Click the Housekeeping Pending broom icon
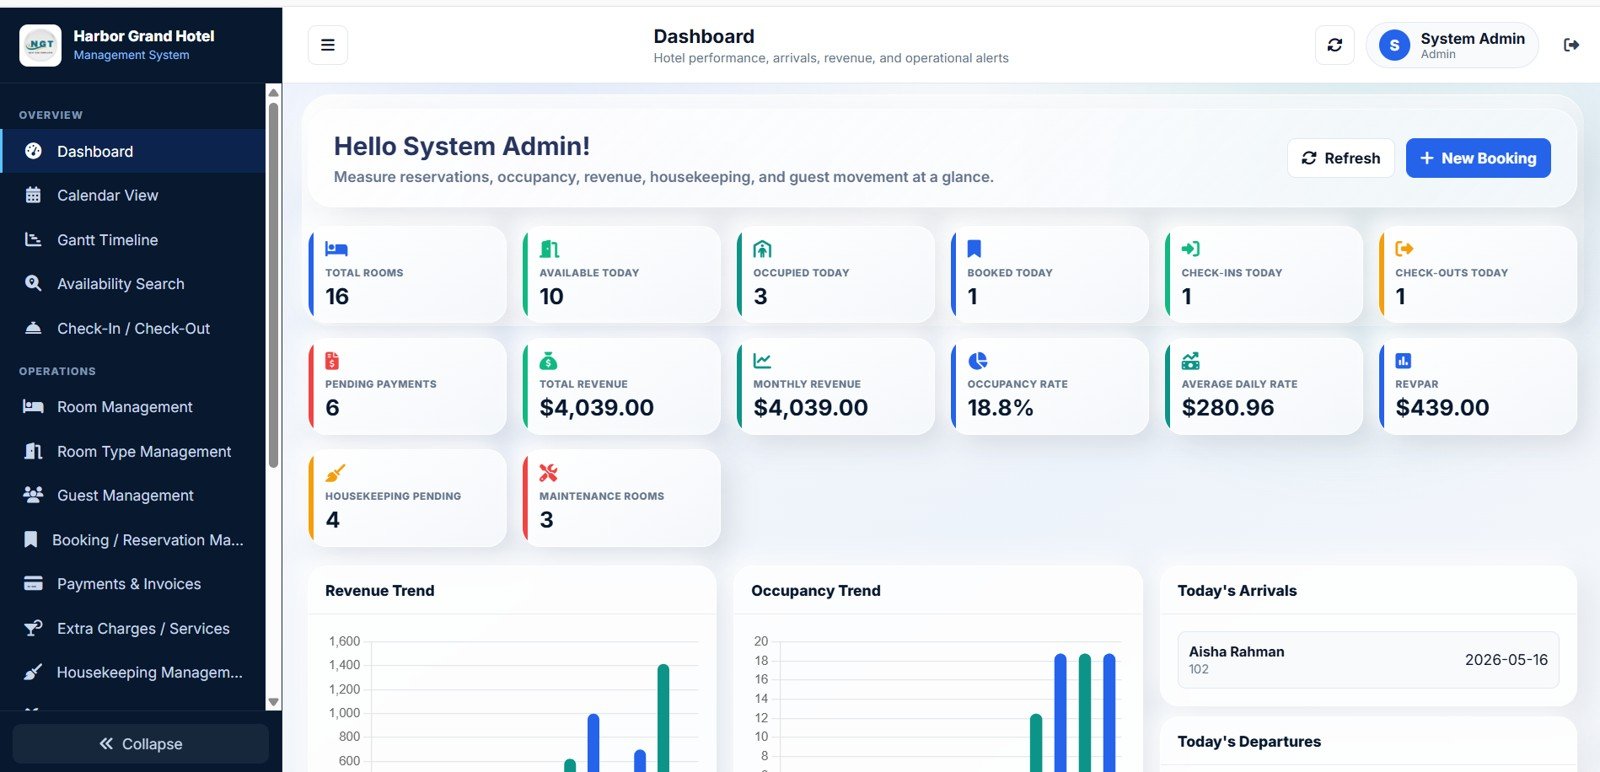This screenshot has height=772, width=1600. [335, 472]
